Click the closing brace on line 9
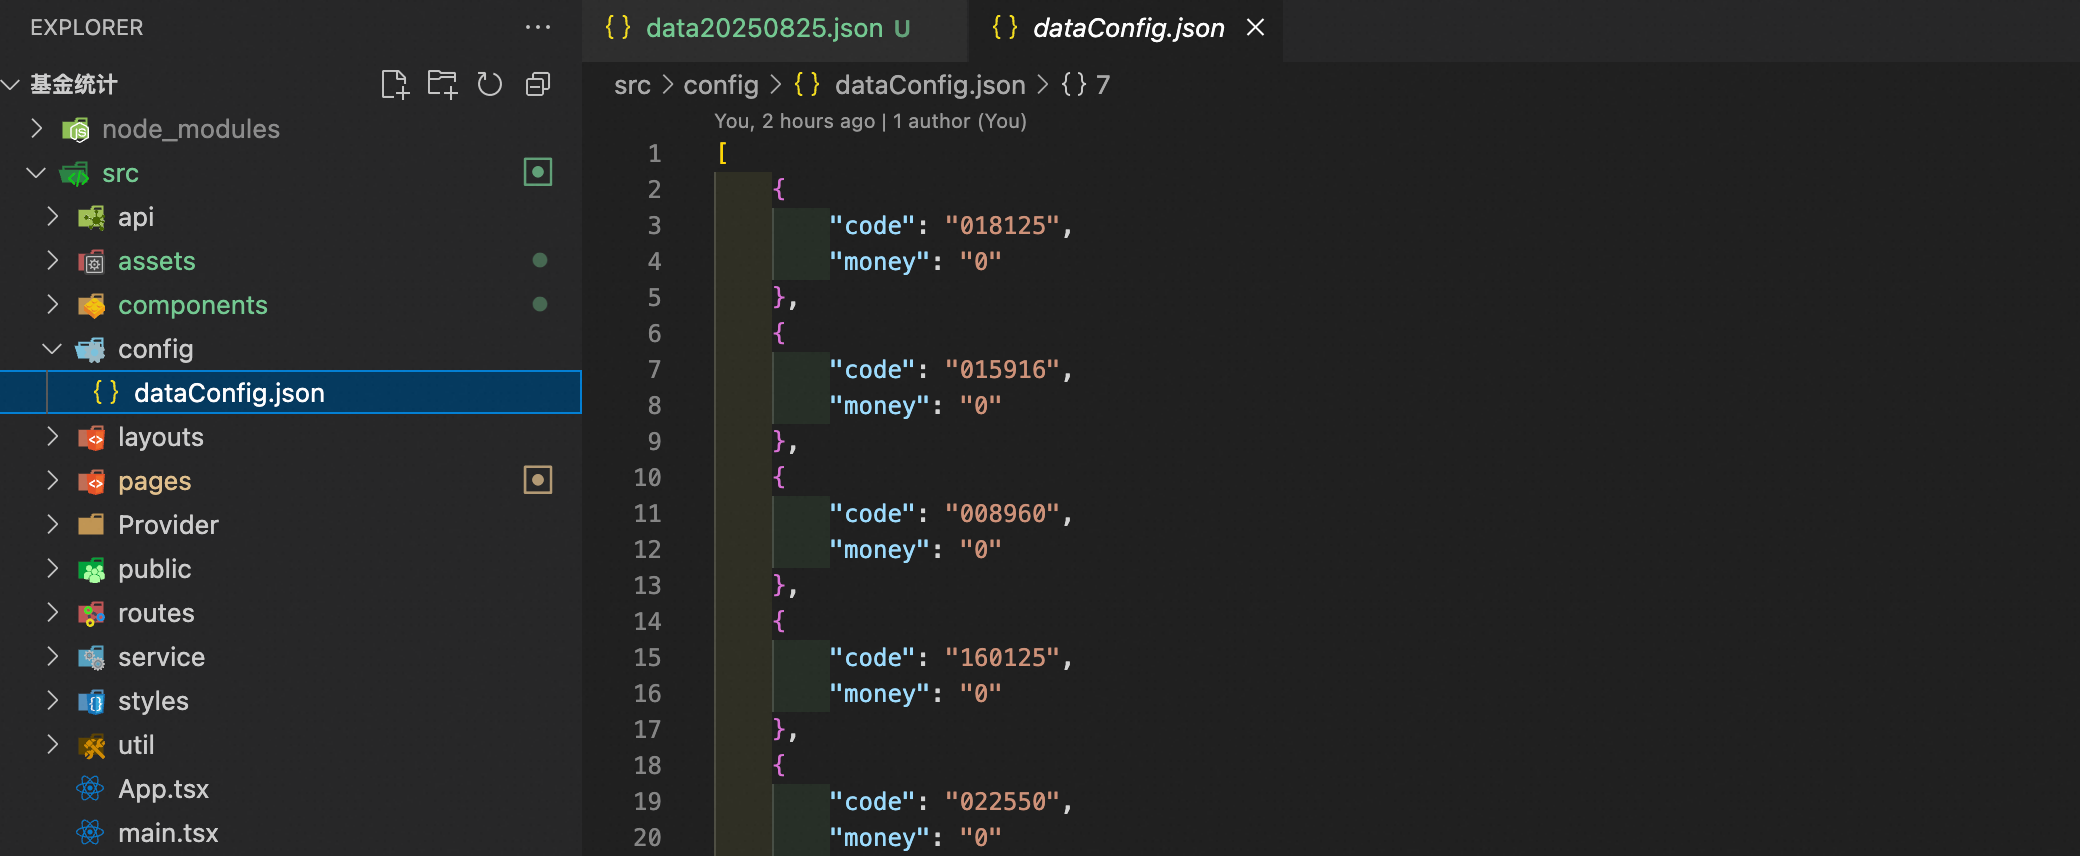Image resolution: width=2080 pixels, height=856 pixels. click(779, 441)
